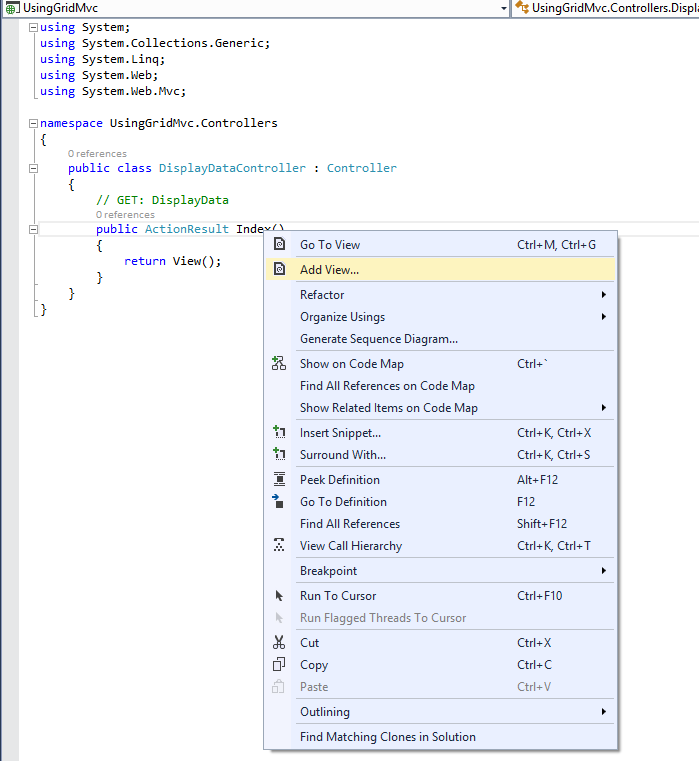Select Surround With... menu entry
Image resolution: width=699 pixels, height=761 pixels.
point(441,455)
